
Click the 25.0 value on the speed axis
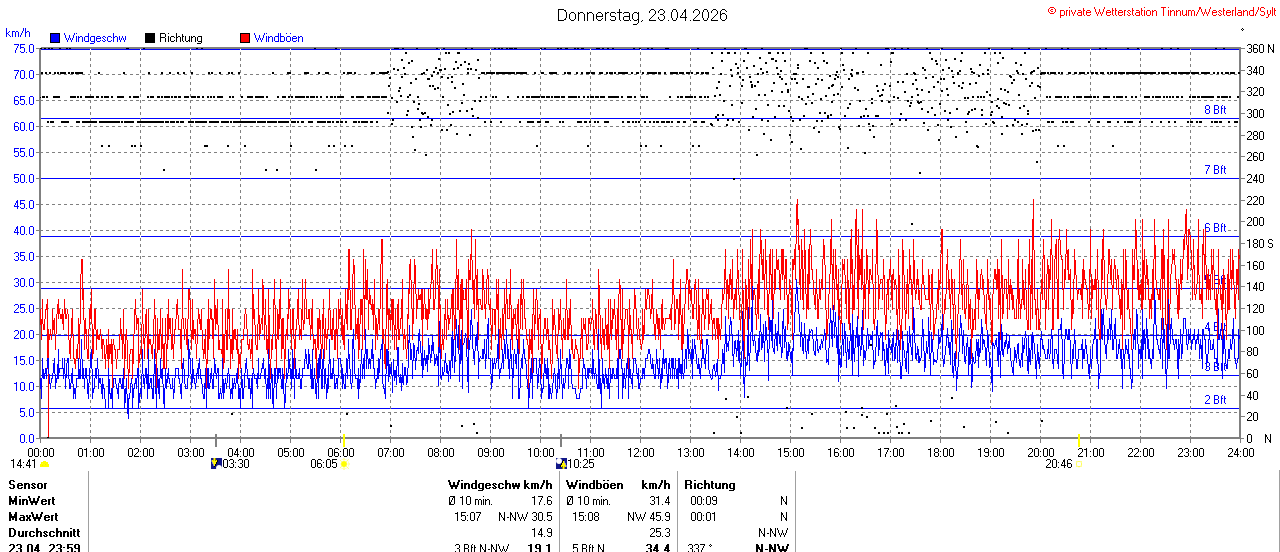tap(23, 308)
